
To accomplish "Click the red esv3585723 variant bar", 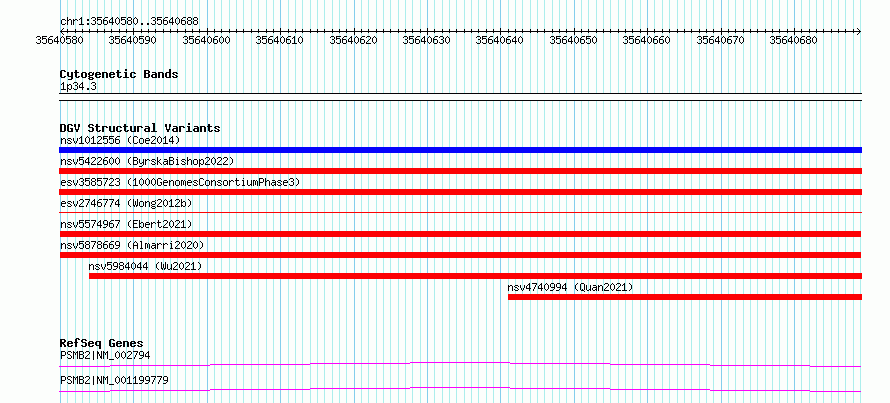I will [460, 192].
